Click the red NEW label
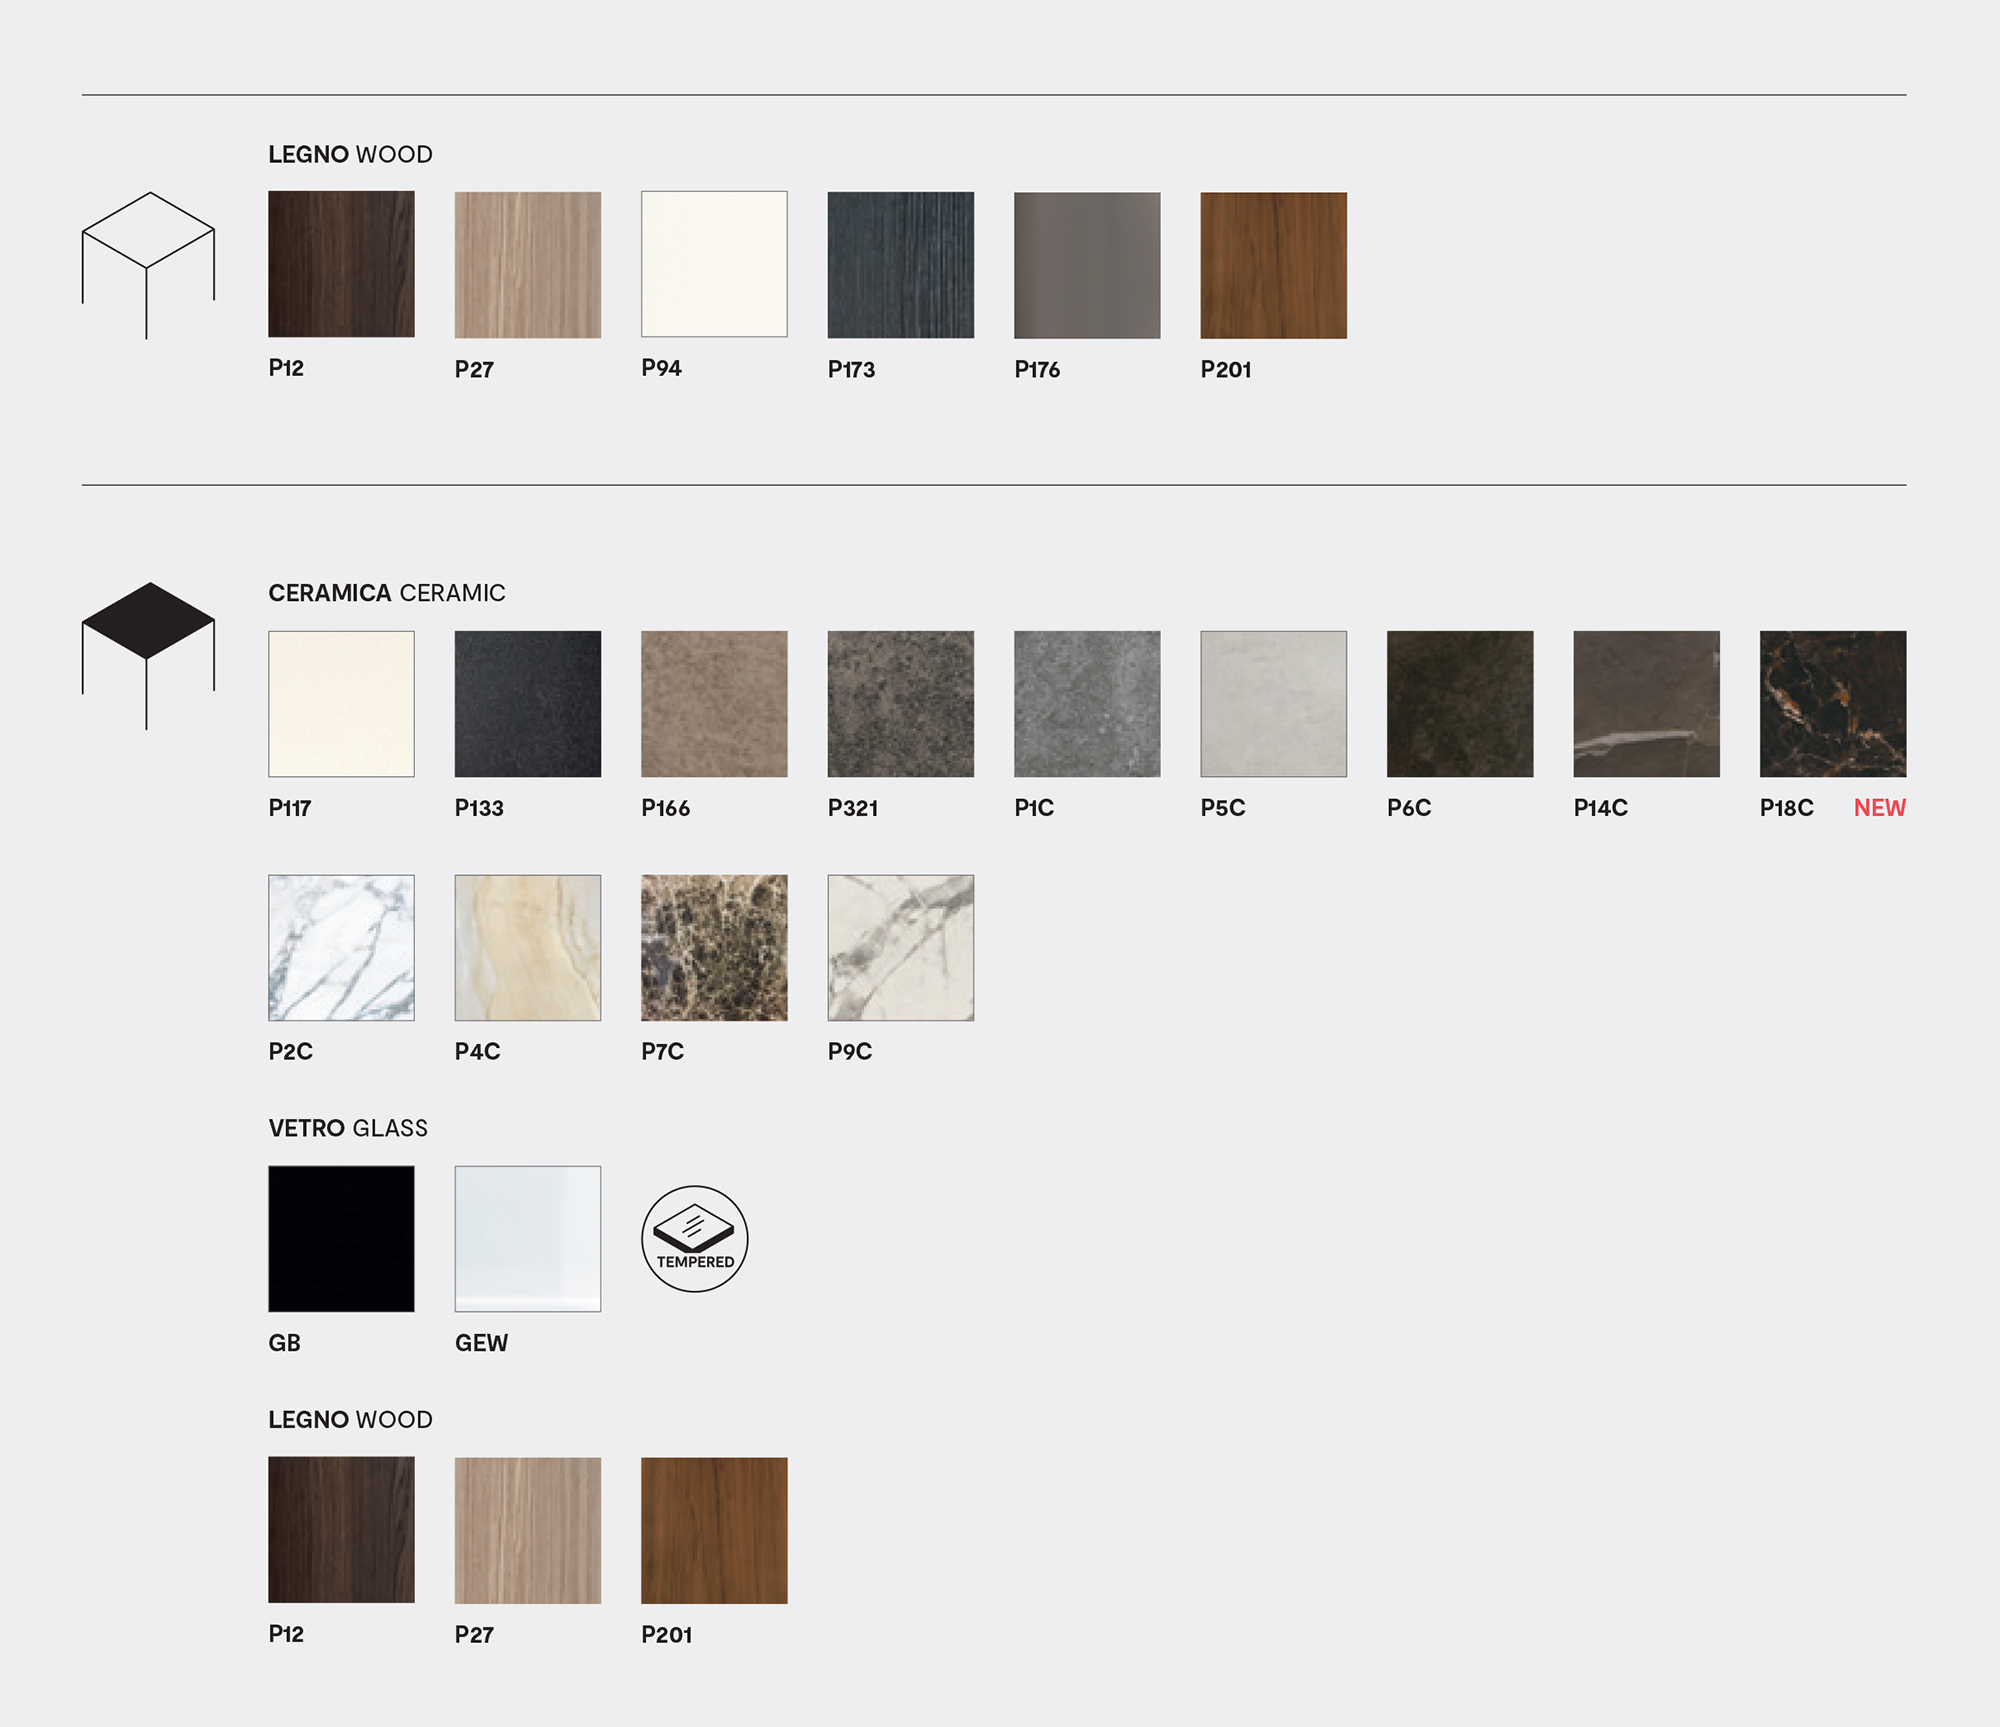This screenshot has width=2000, height=1727. (x=1879, y=808)
